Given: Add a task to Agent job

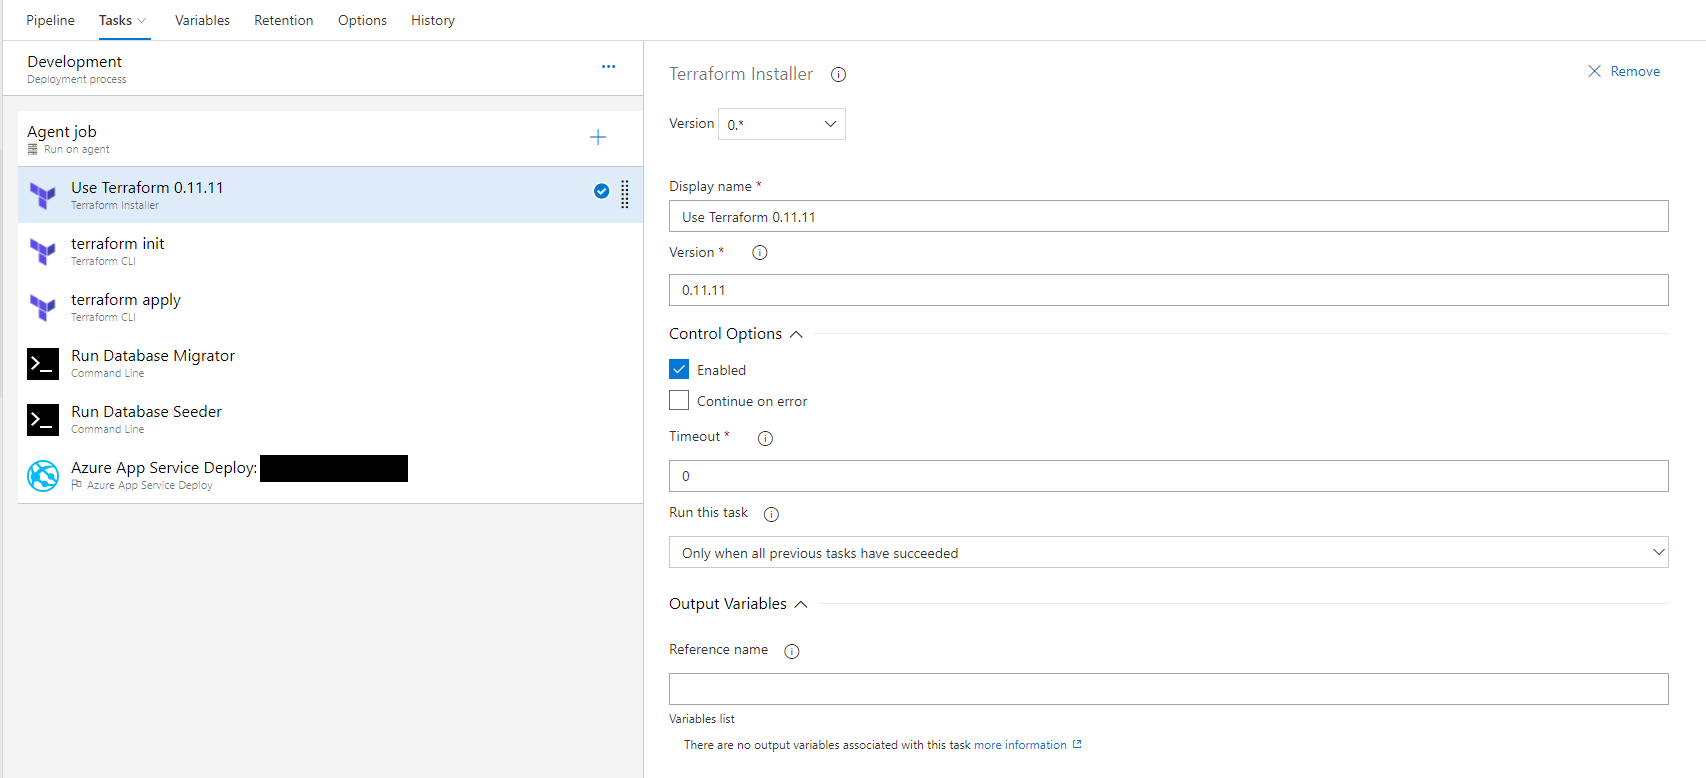Looking at the screenshot, I should [598, 137].
